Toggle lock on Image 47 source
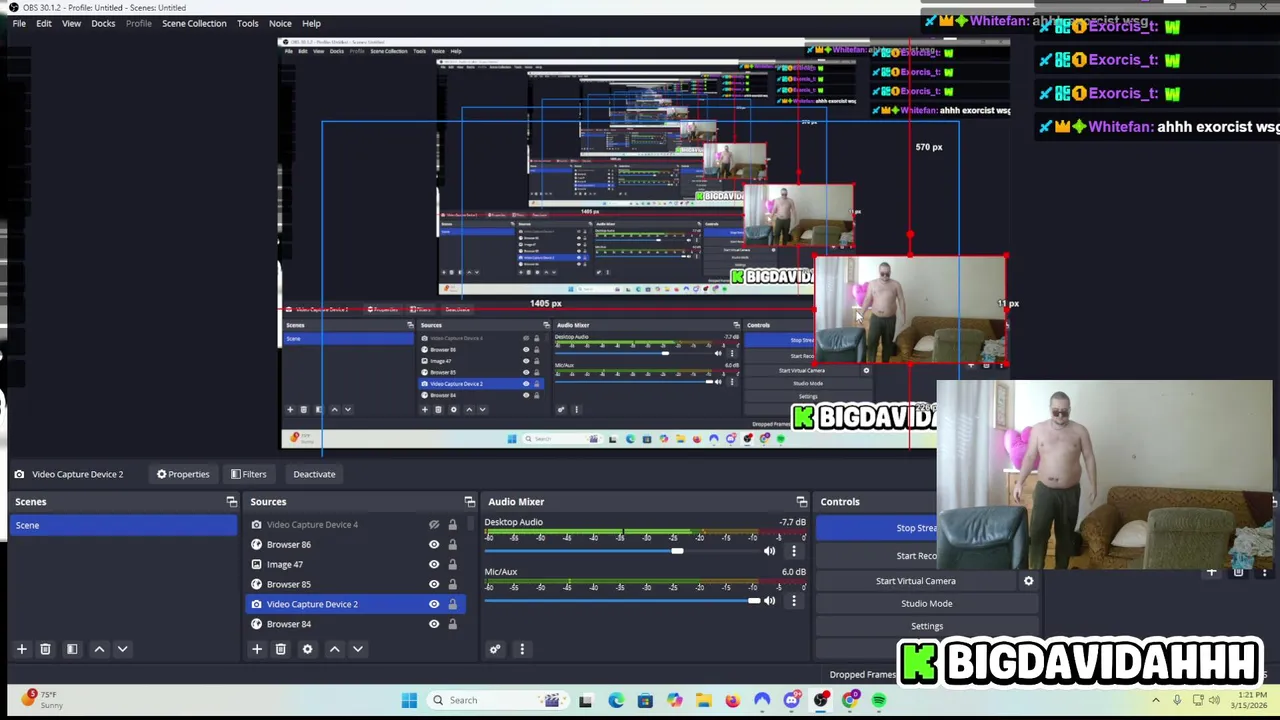 [452, 564]
